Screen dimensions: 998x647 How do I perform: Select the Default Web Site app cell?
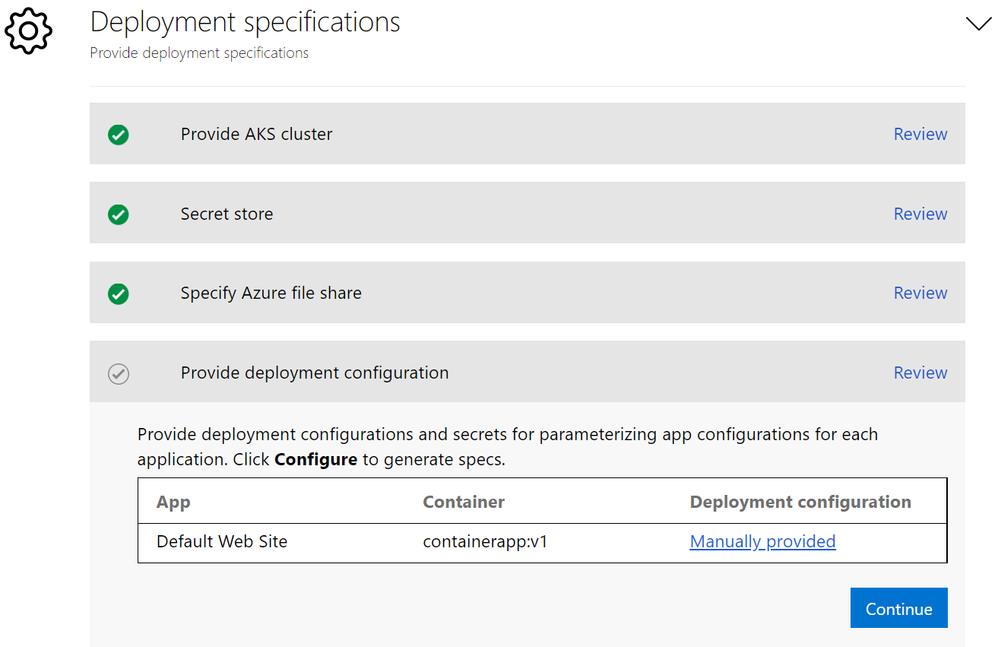click(x=222, y=542)
